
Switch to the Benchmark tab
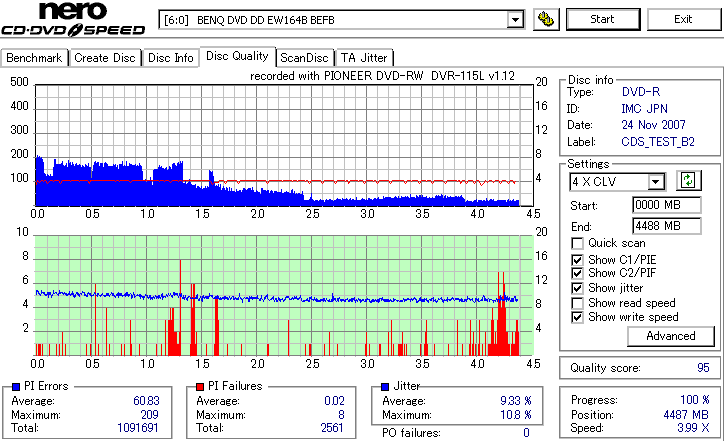coord(34,58)
